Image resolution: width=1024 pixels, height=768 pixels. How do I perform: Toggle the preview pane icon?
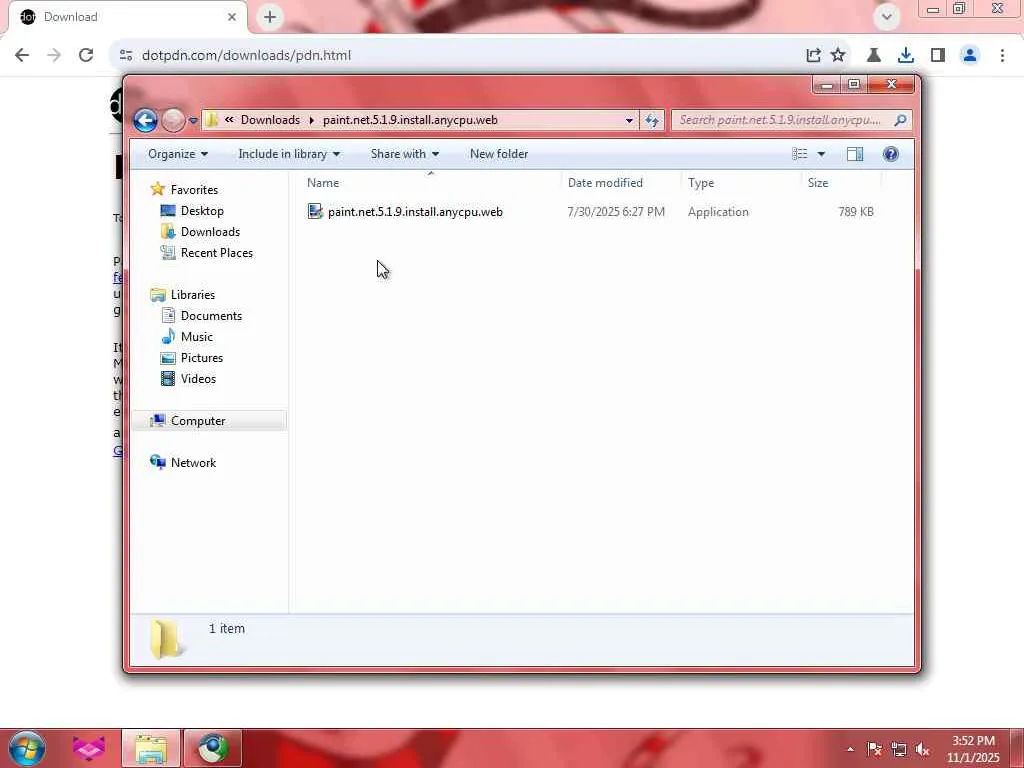(855, 154)
